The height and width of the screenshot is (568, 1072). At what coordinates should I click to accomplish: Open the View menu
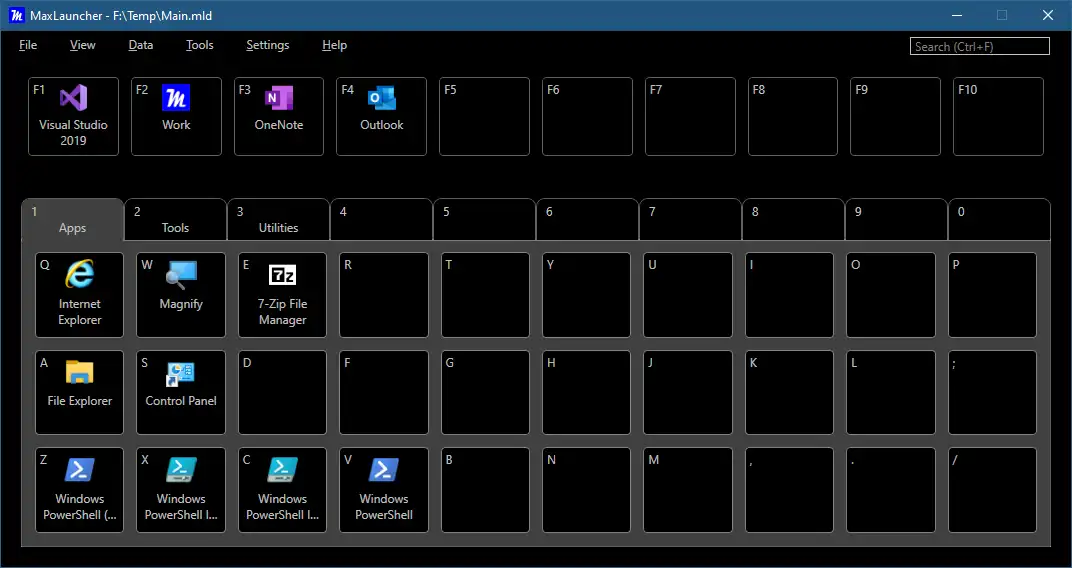pyautogui.click(x=83, y=45)
